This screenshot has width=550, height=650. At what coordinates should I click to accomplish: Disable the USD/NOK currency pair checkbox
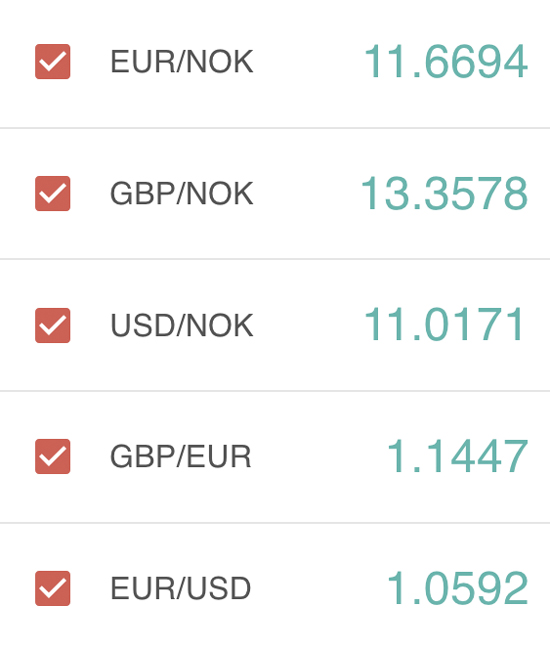click(x=53, y=325)
